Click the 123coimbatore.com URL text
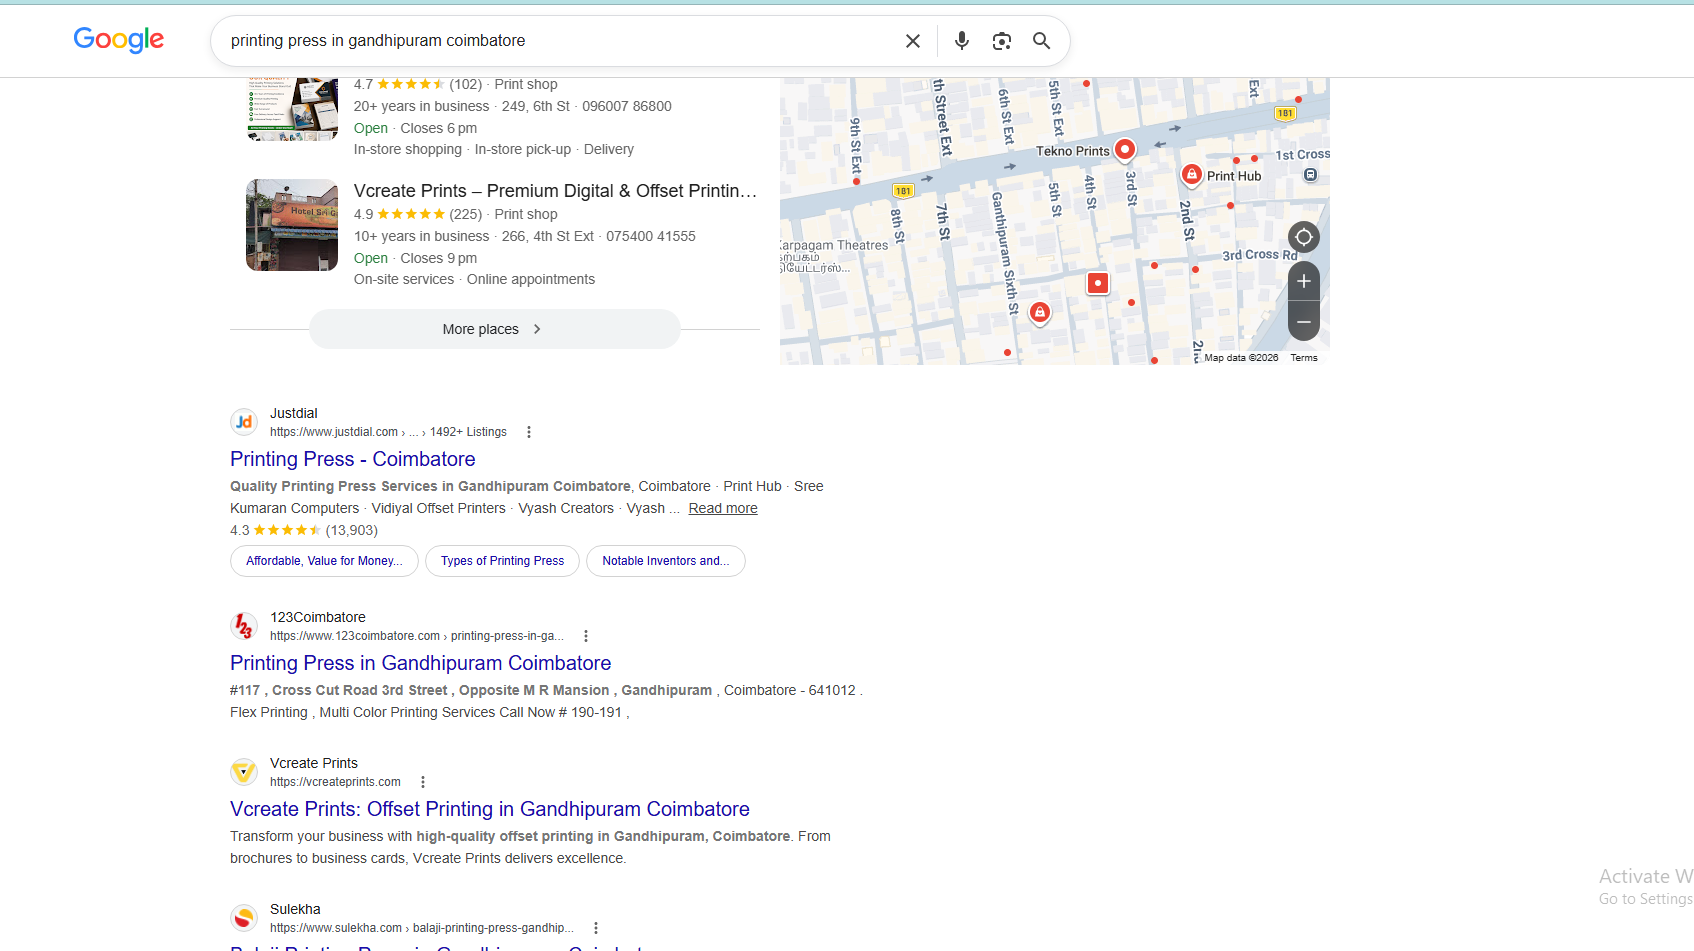1694x951 pixels. click(x=417, y=636)
